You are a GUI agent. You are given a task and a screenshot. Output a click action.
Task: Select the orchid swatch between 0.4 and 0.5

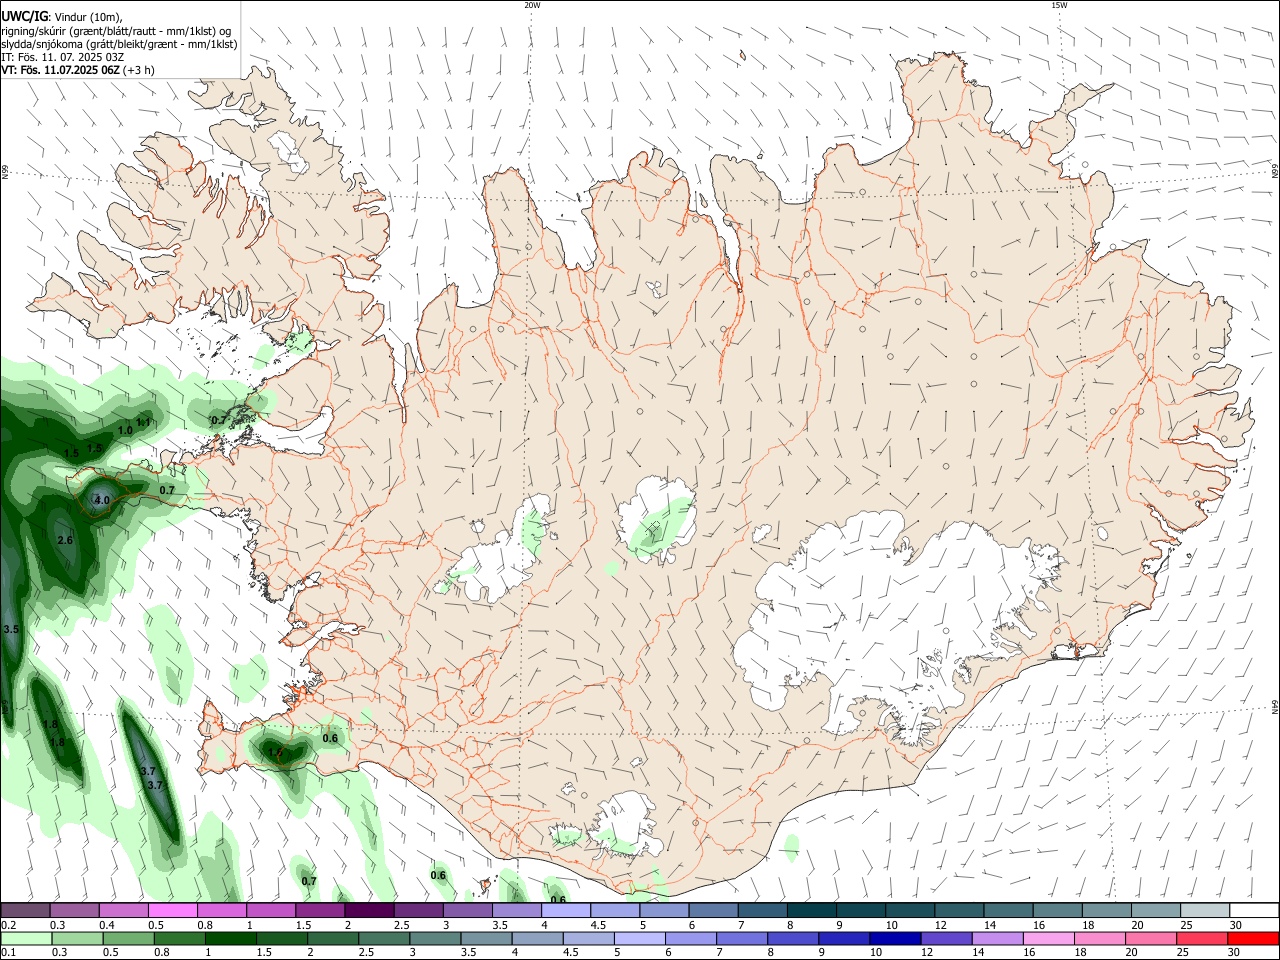(x=124, y=911)
